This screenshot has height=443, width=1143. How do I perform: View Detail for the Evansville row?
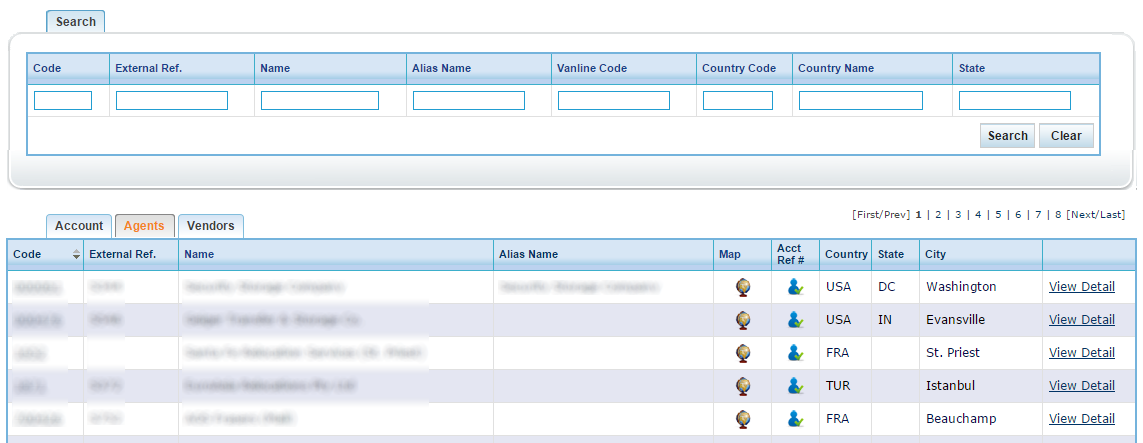[1082, 320]
